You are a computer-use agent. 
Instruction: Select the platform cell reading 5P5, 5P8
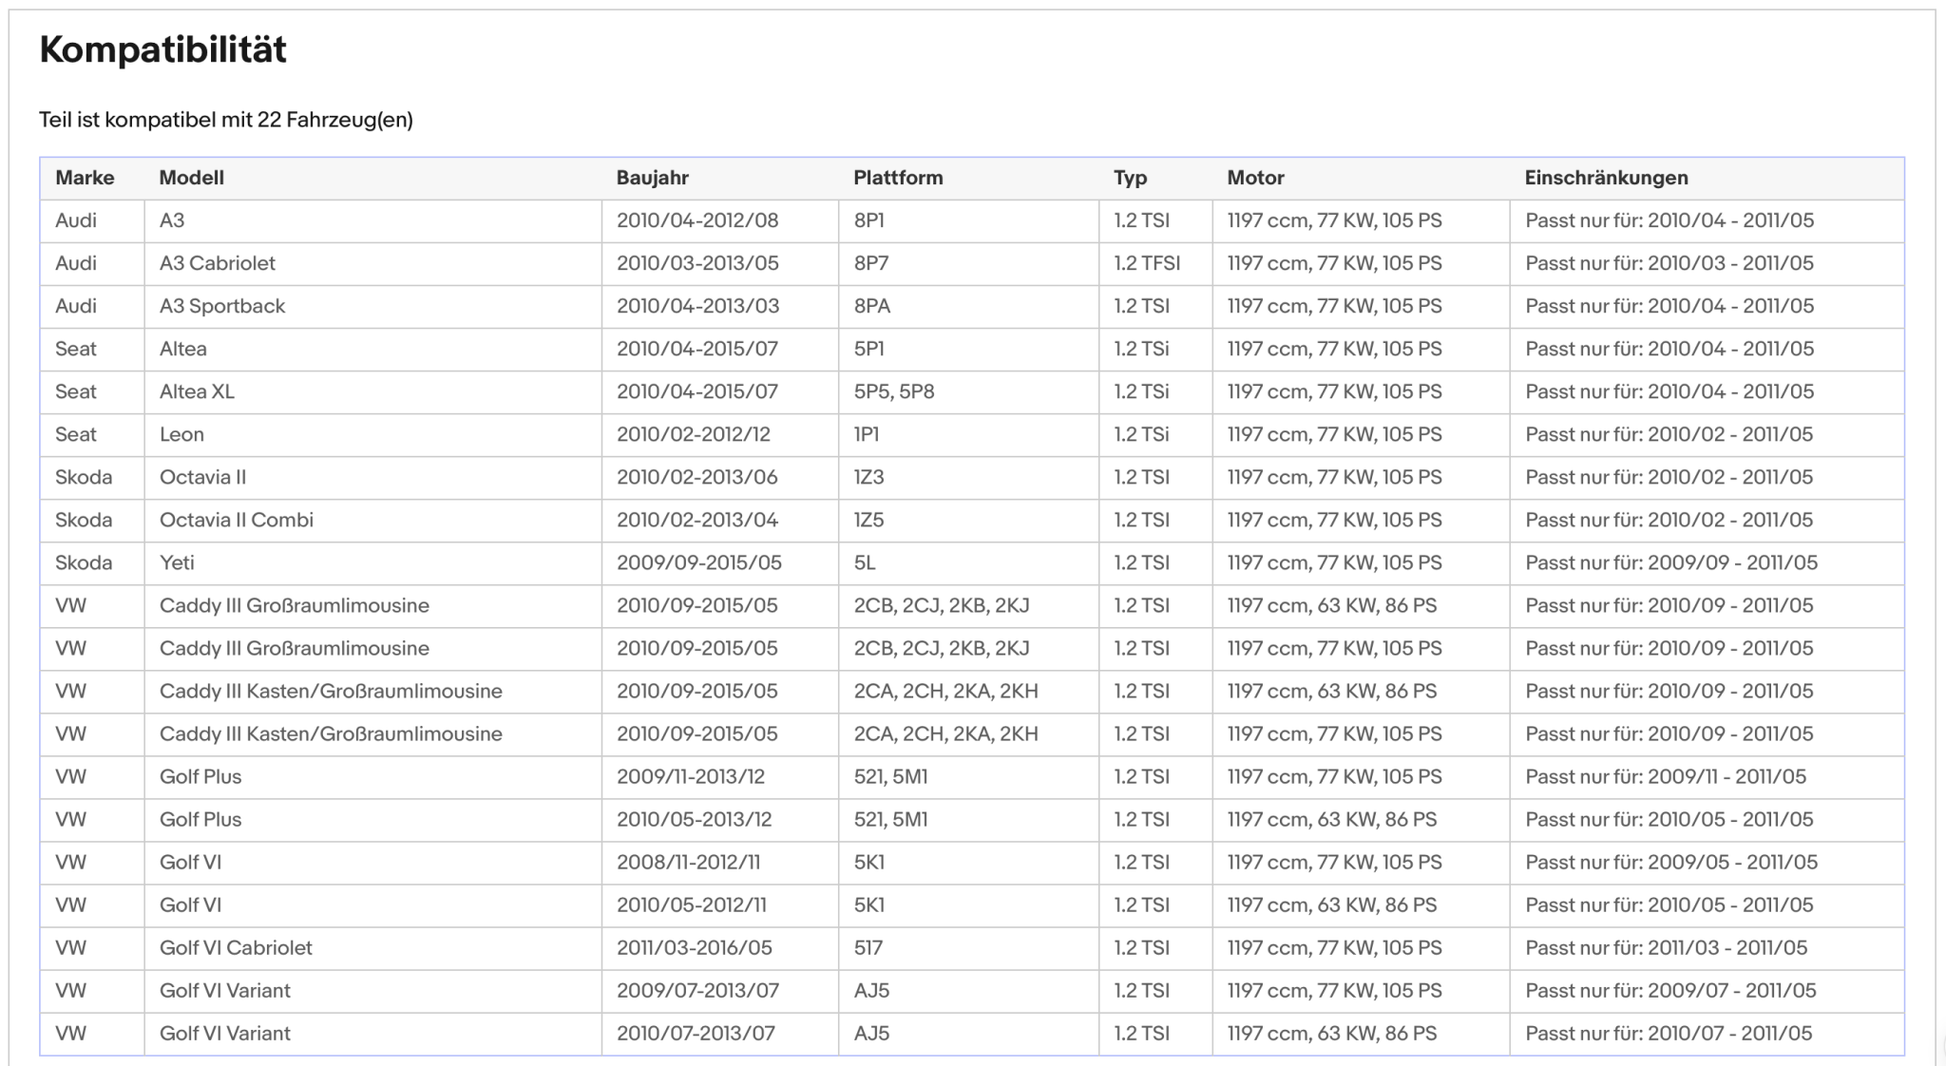(893, 392)
